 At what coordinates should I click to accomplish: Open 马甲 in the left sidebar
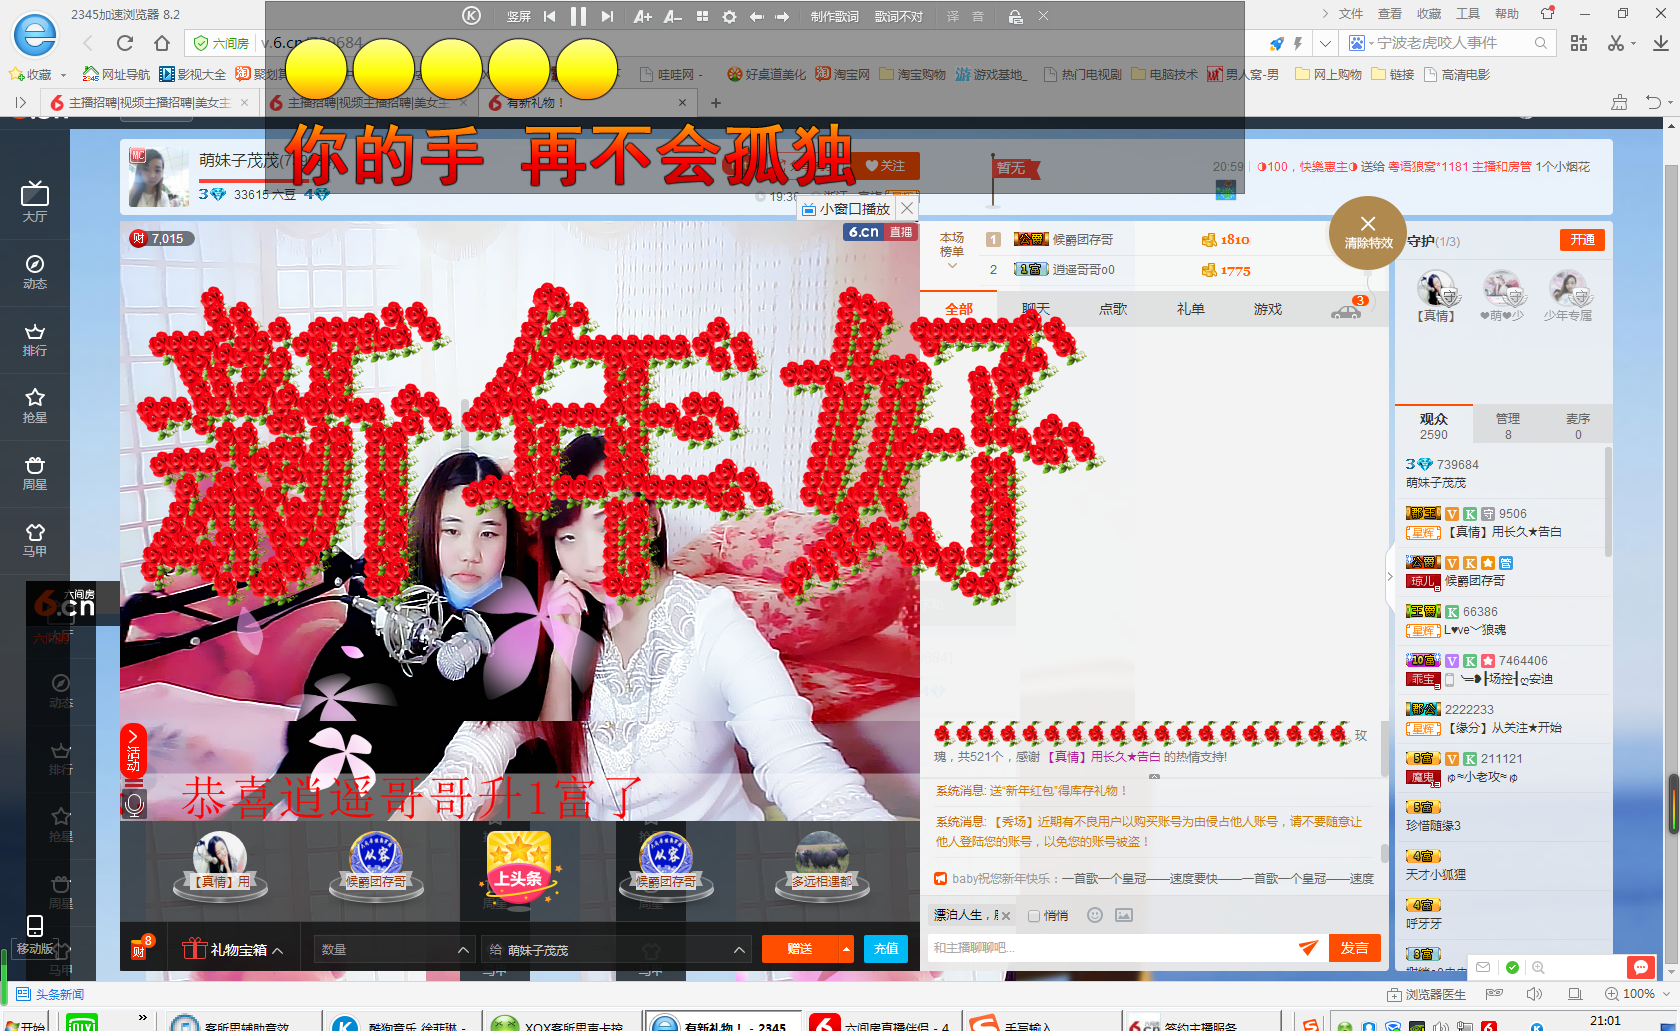(35, 540)
